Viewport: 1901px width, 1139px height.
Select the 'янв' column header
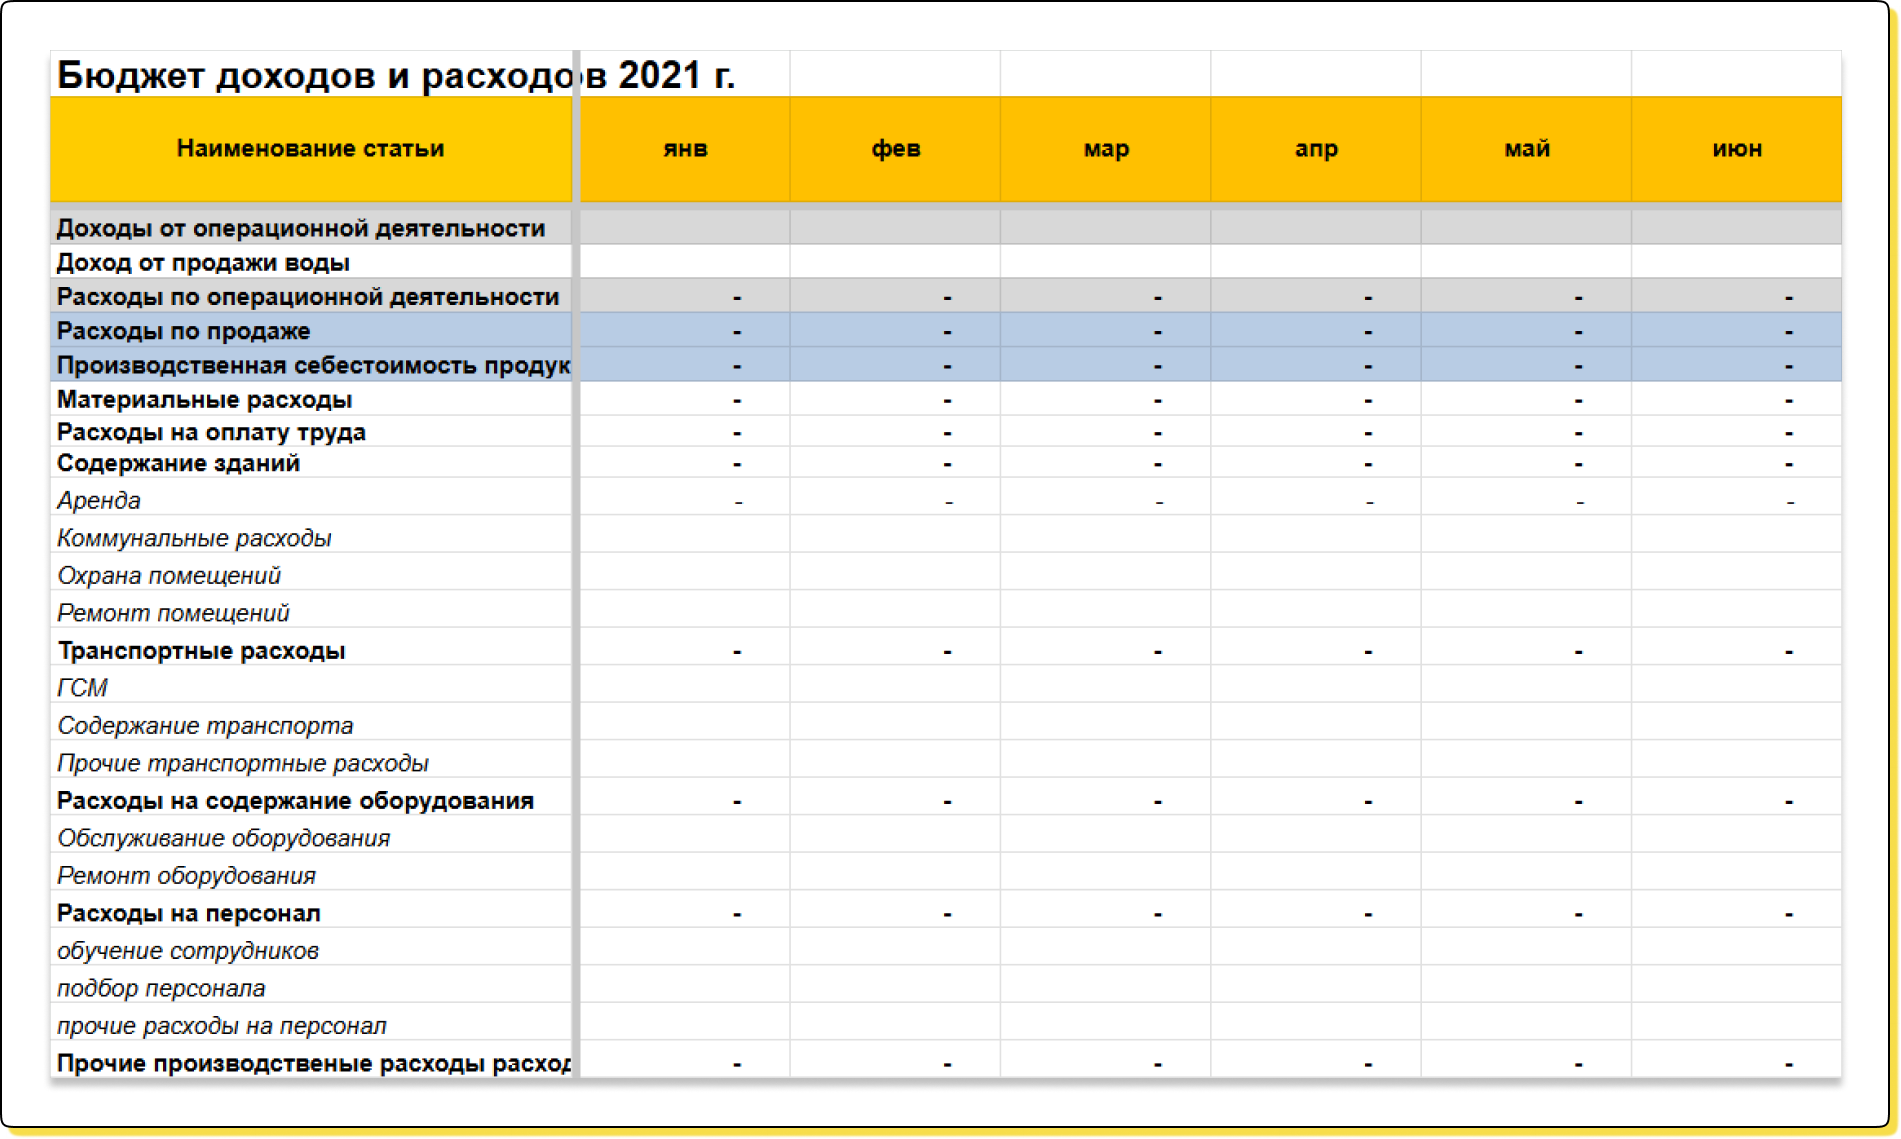tap(685, 149)
